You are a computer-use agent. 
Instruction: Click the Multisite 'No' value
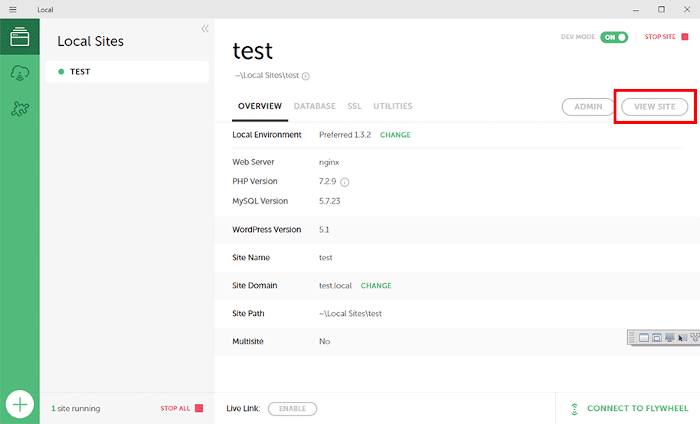[325, 341]
